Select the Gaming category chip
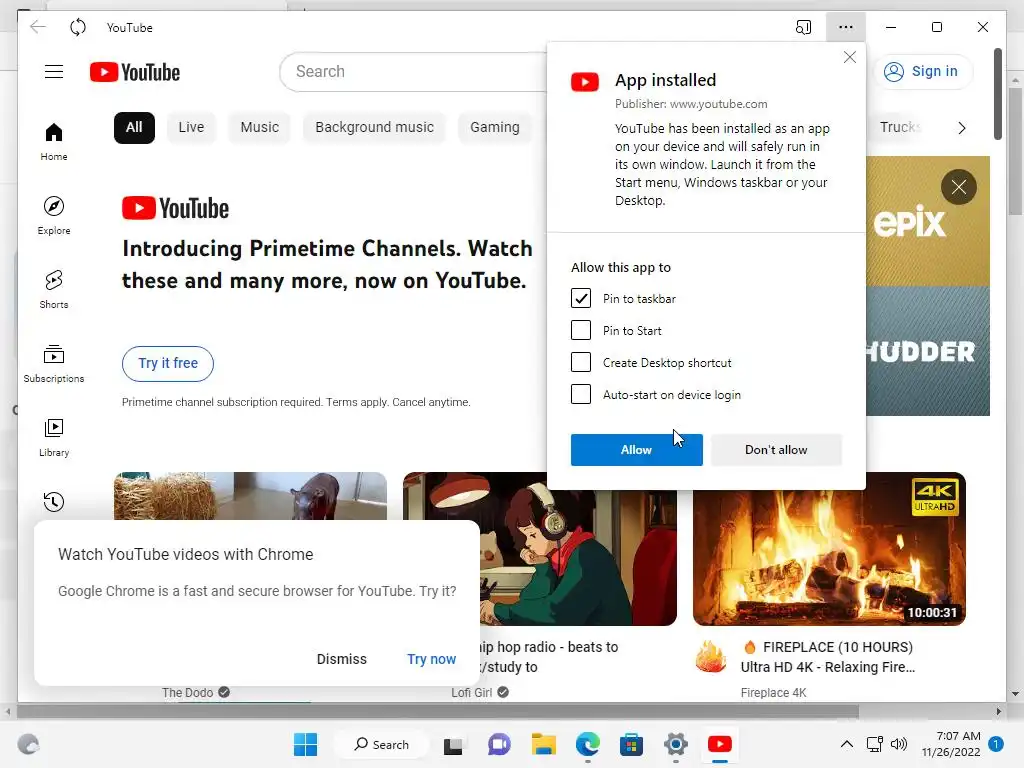This screenshot has width=1024, height=768. [x=495, y=127]
